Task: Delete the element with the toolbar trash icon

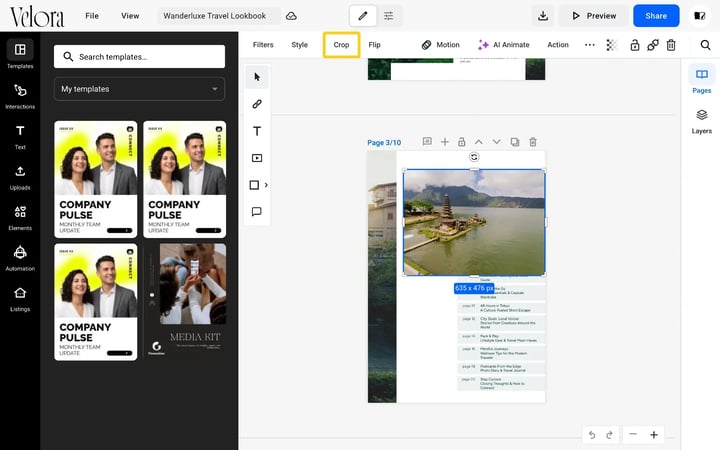Action: click(671, 45)
